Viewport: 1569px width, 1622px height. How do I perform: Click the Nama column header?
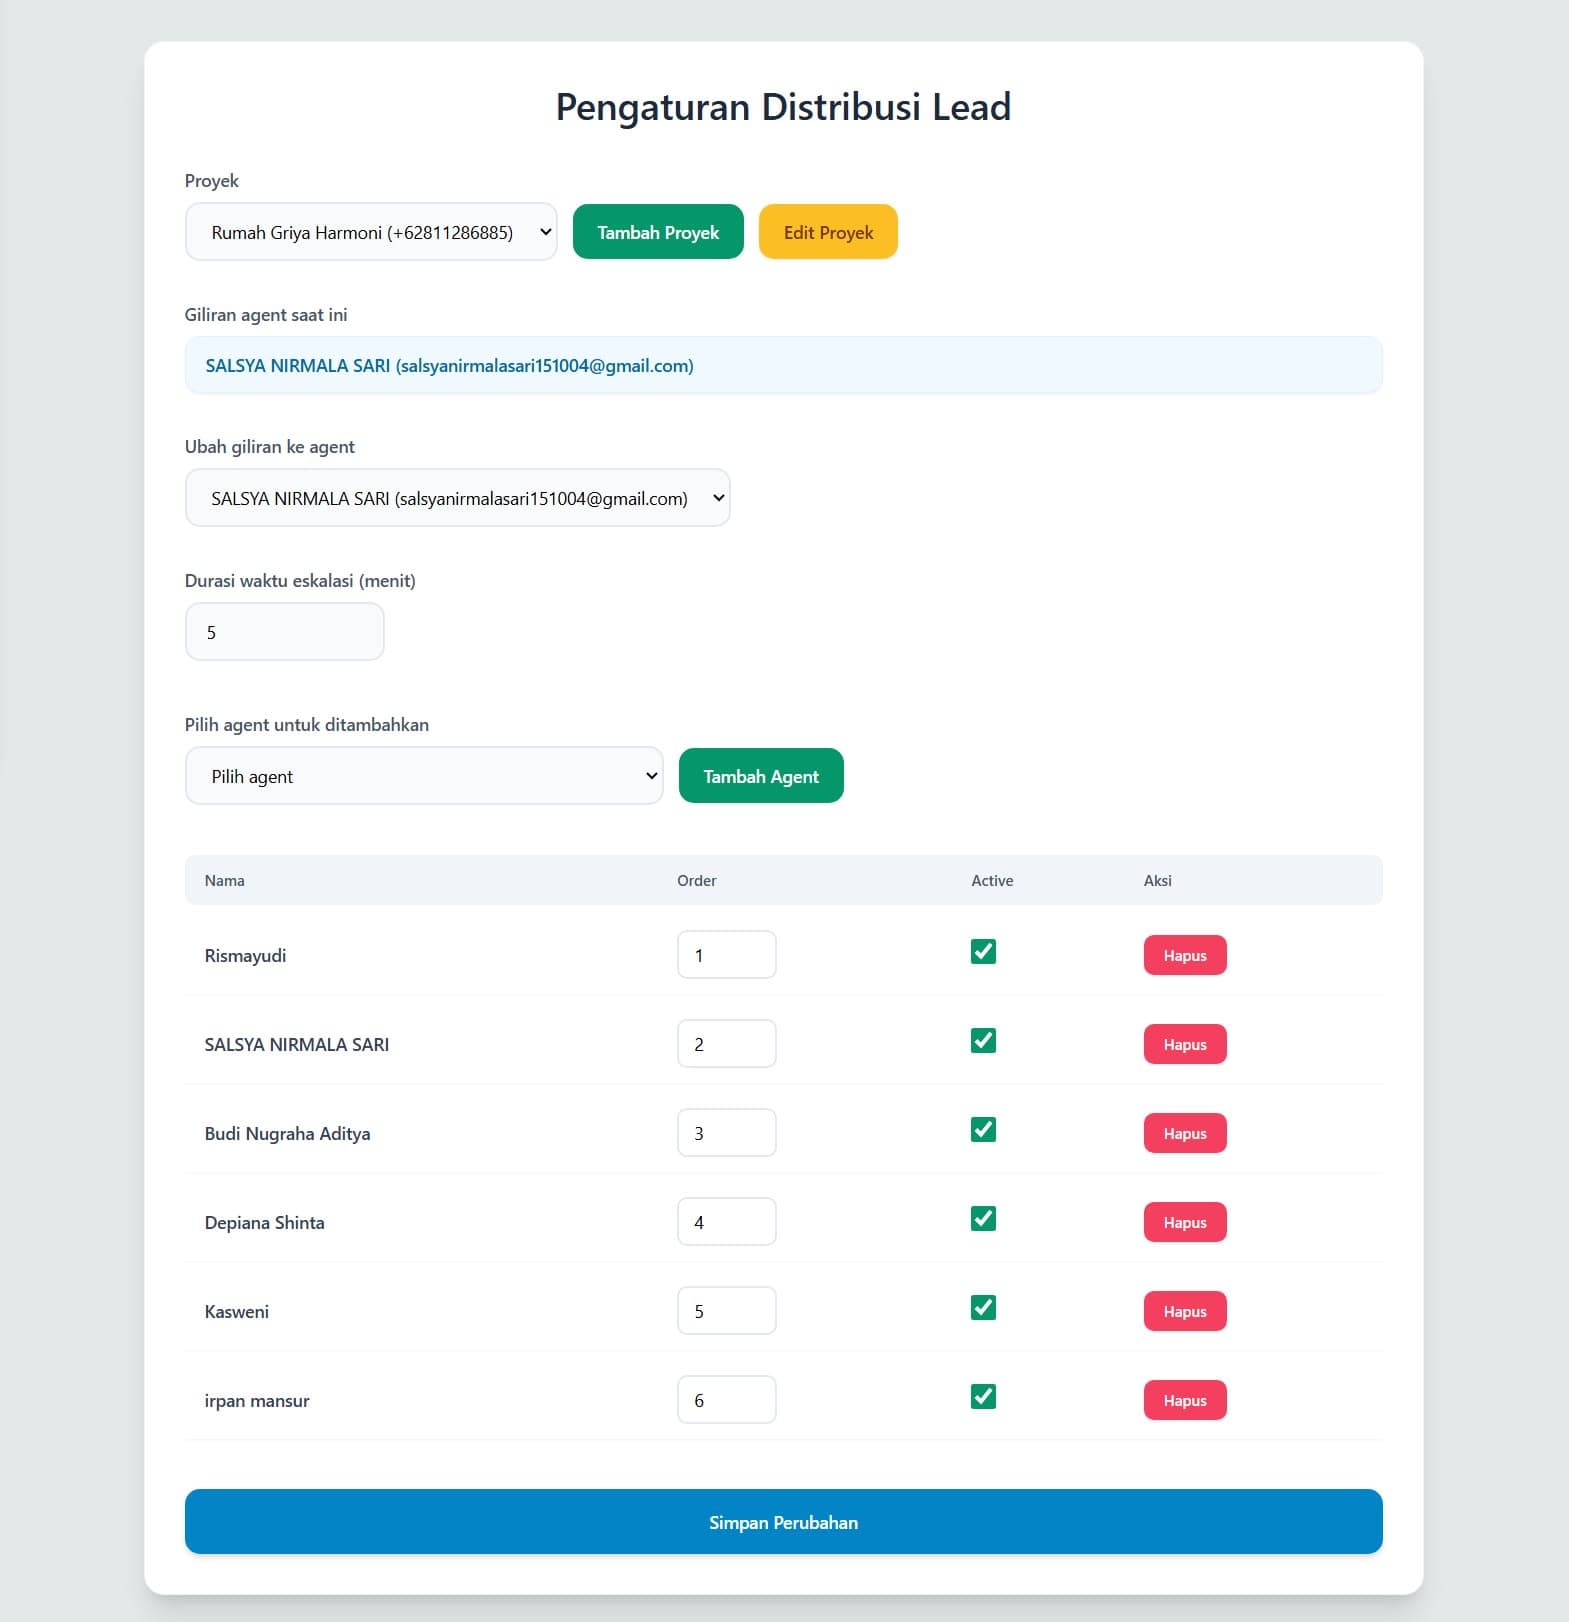[x=225, y=881]
